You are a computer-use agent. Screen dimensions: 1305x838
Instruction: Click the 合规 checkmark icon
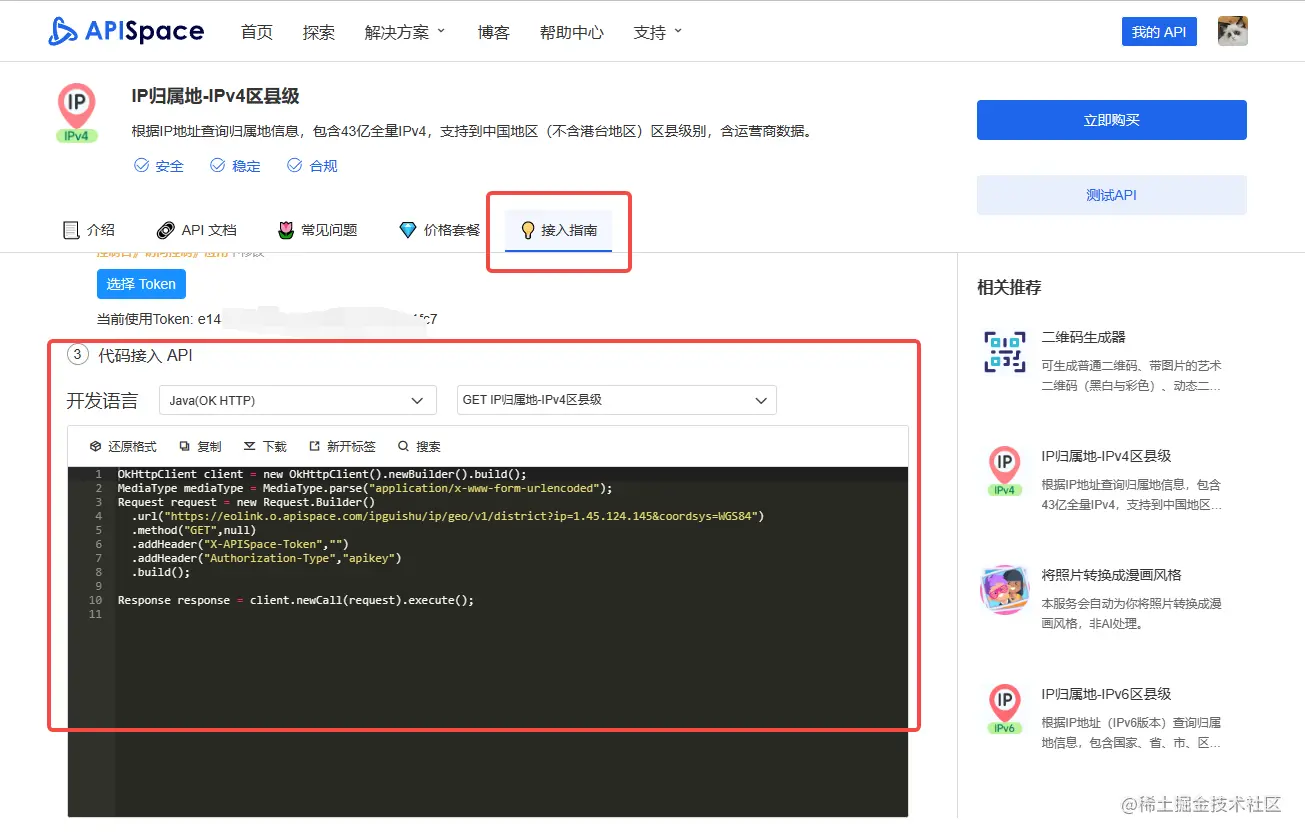[295, 165]
